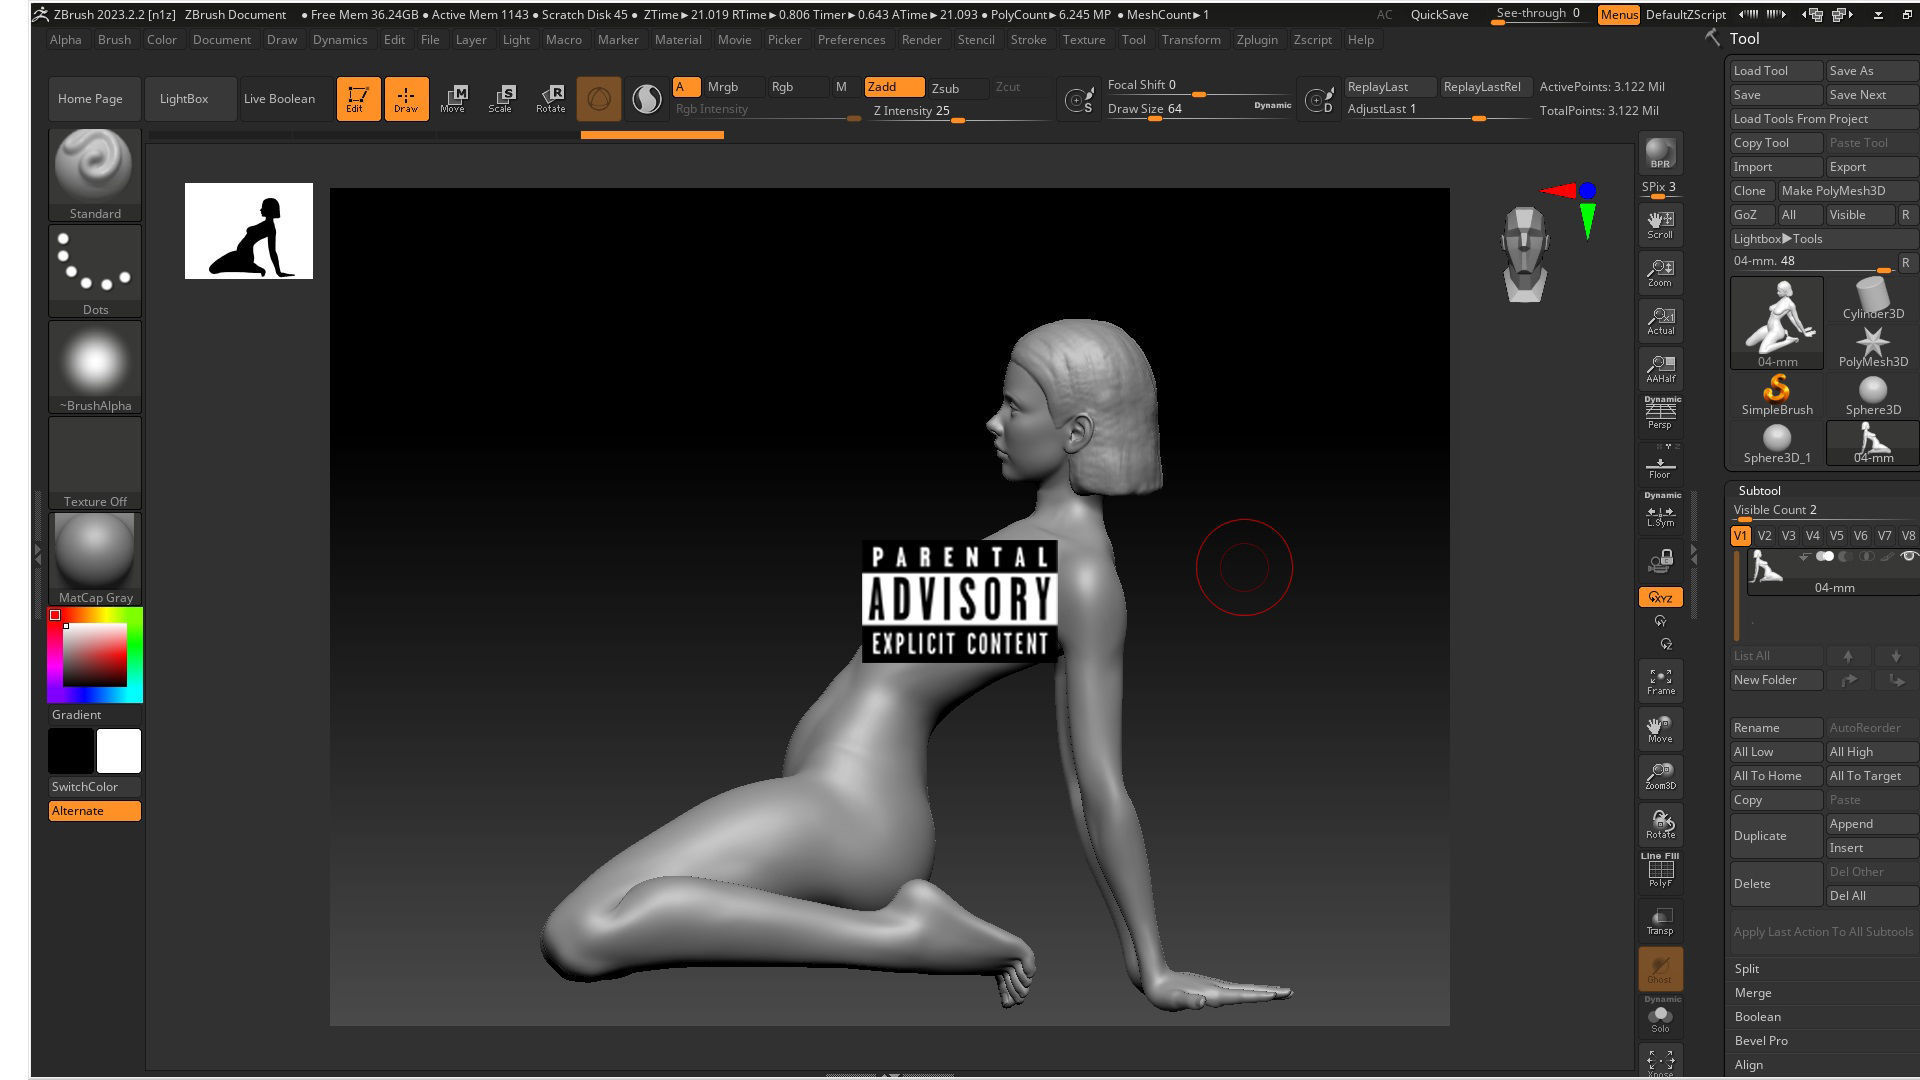This screenshot has height=1080, width=1920.
Task: Open the Dots stroke picker
Action: [95, 270]
